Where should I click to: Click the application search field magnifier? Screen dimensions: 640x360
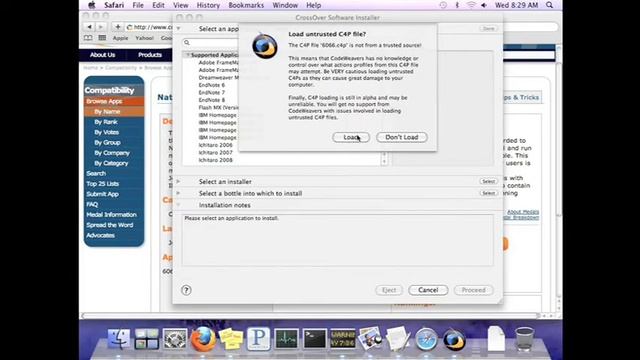click(x=187, y=42)
